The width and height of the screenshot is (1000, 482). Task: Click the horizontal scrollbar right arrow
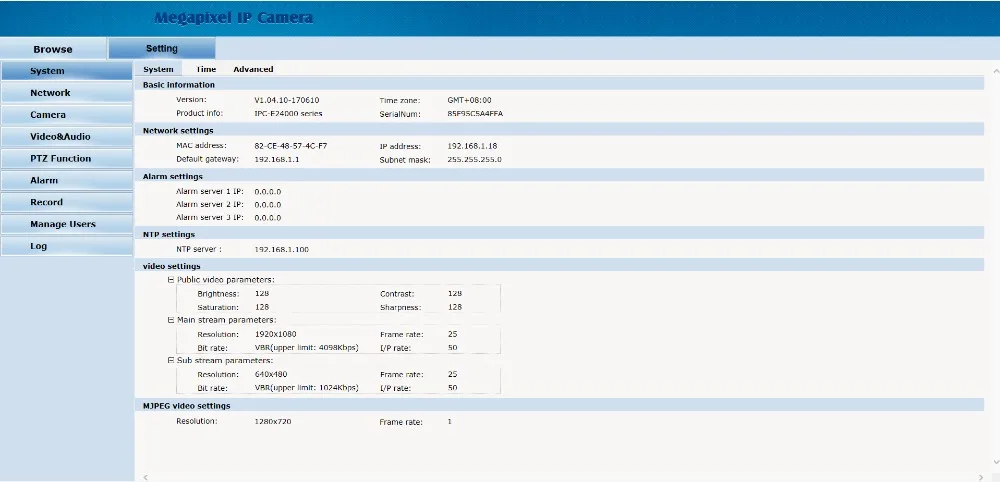pos(982,477)
